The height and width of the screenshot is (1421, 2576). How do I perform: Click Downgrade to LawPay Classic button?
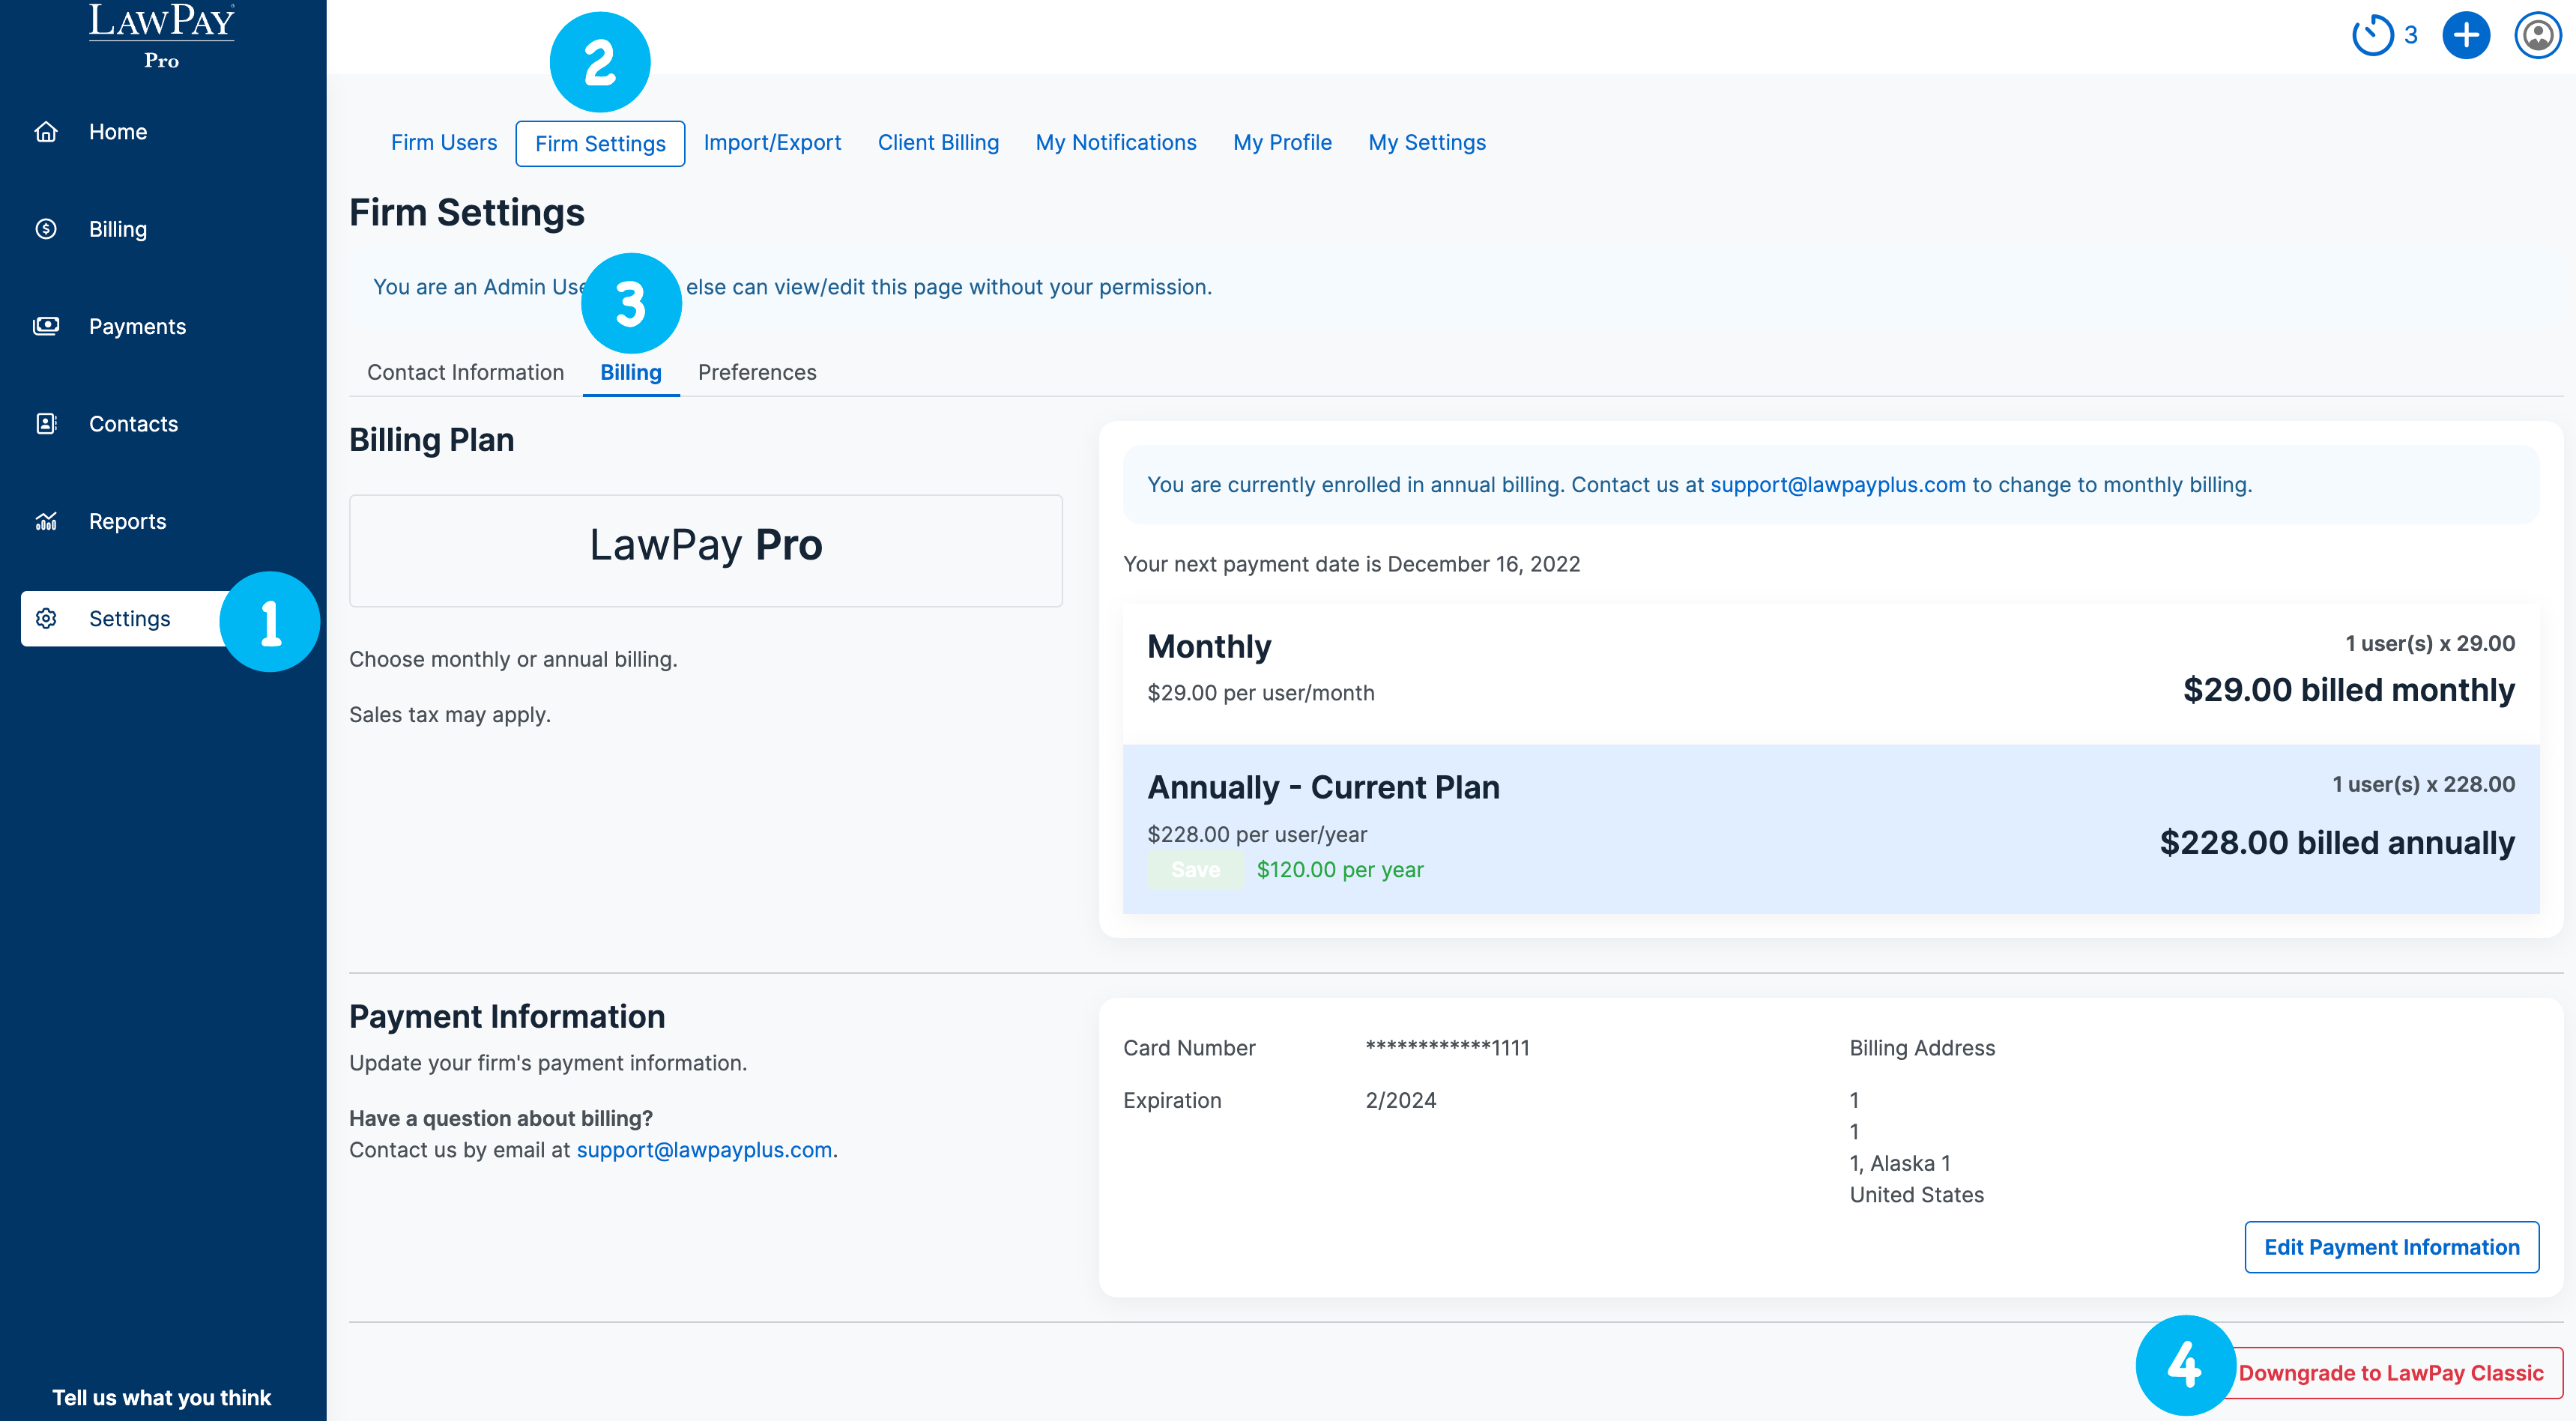2390,1373
